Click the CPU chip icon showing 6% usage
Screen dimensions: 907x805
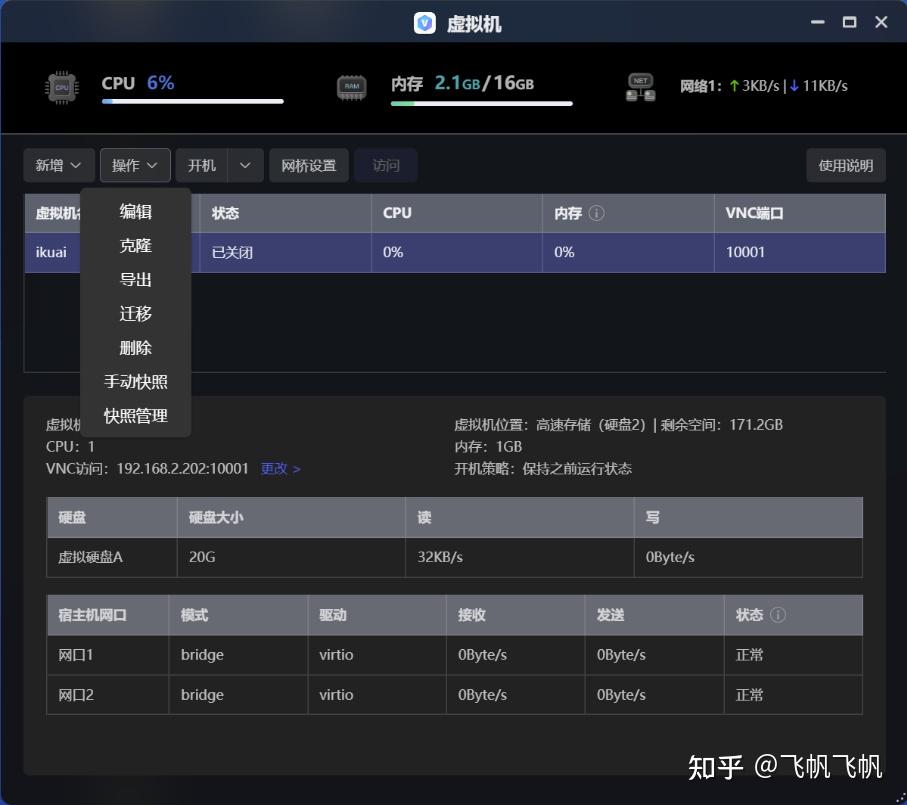(62, 87)
